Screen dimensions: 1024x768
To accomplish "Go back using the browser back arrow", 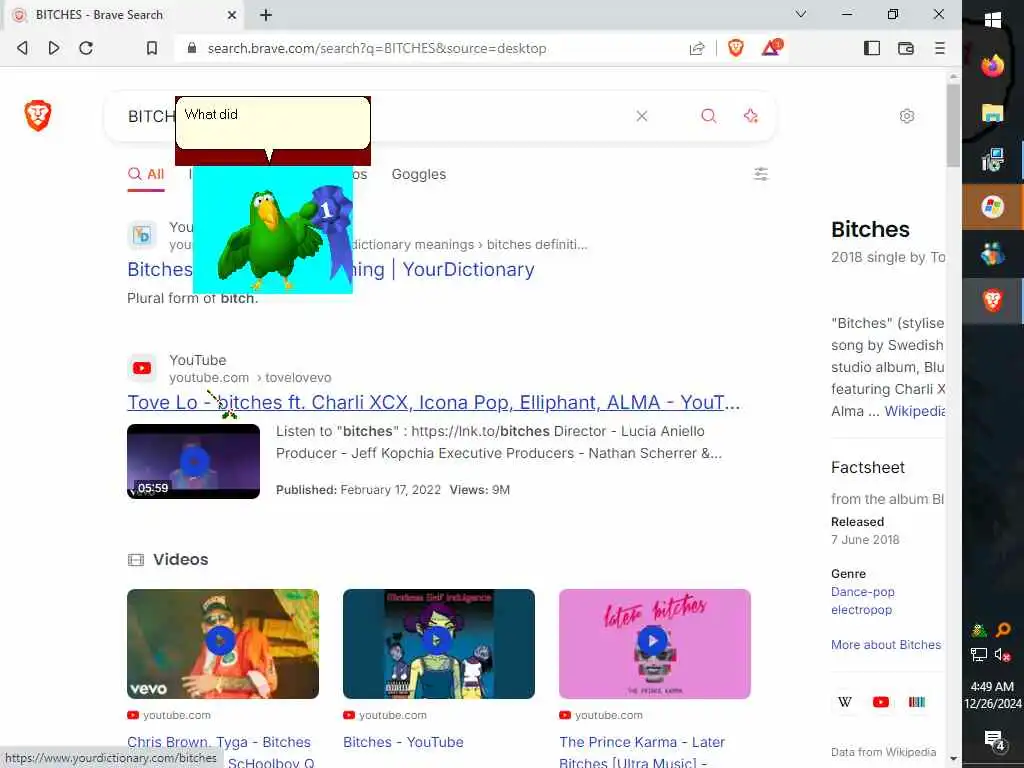I will (22, 48).
